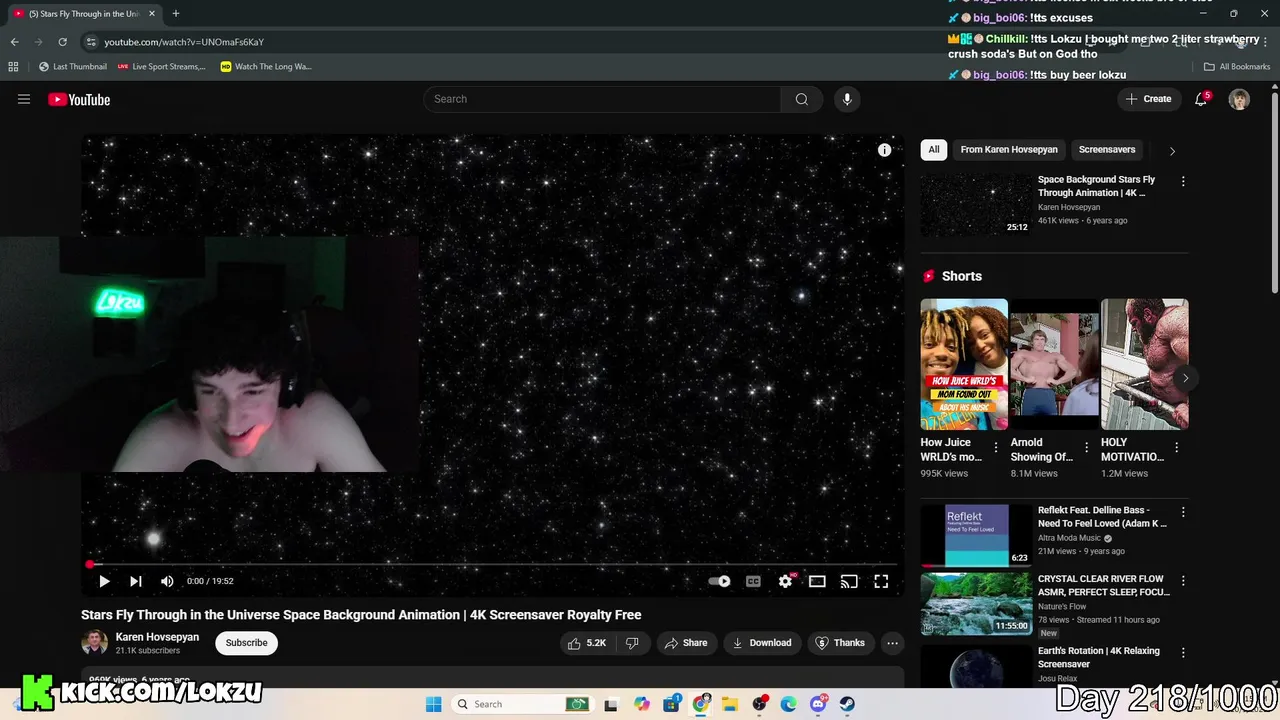Like the video
The width and height of the screenshot is (1280, 720).
pyautogui.click(x=587, y=643)
